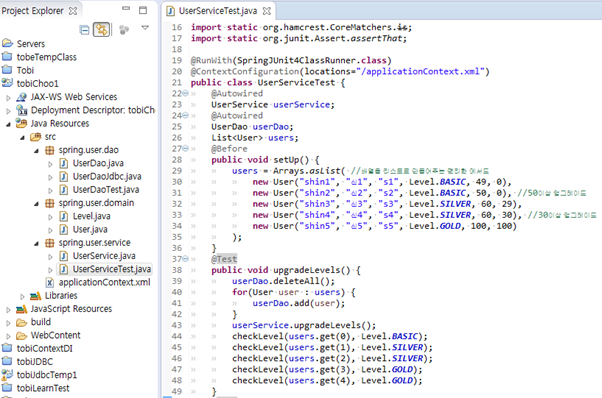Collapse the Java Resources node
The height and width of the screenshot is (398, 602).
pos(8,124)
